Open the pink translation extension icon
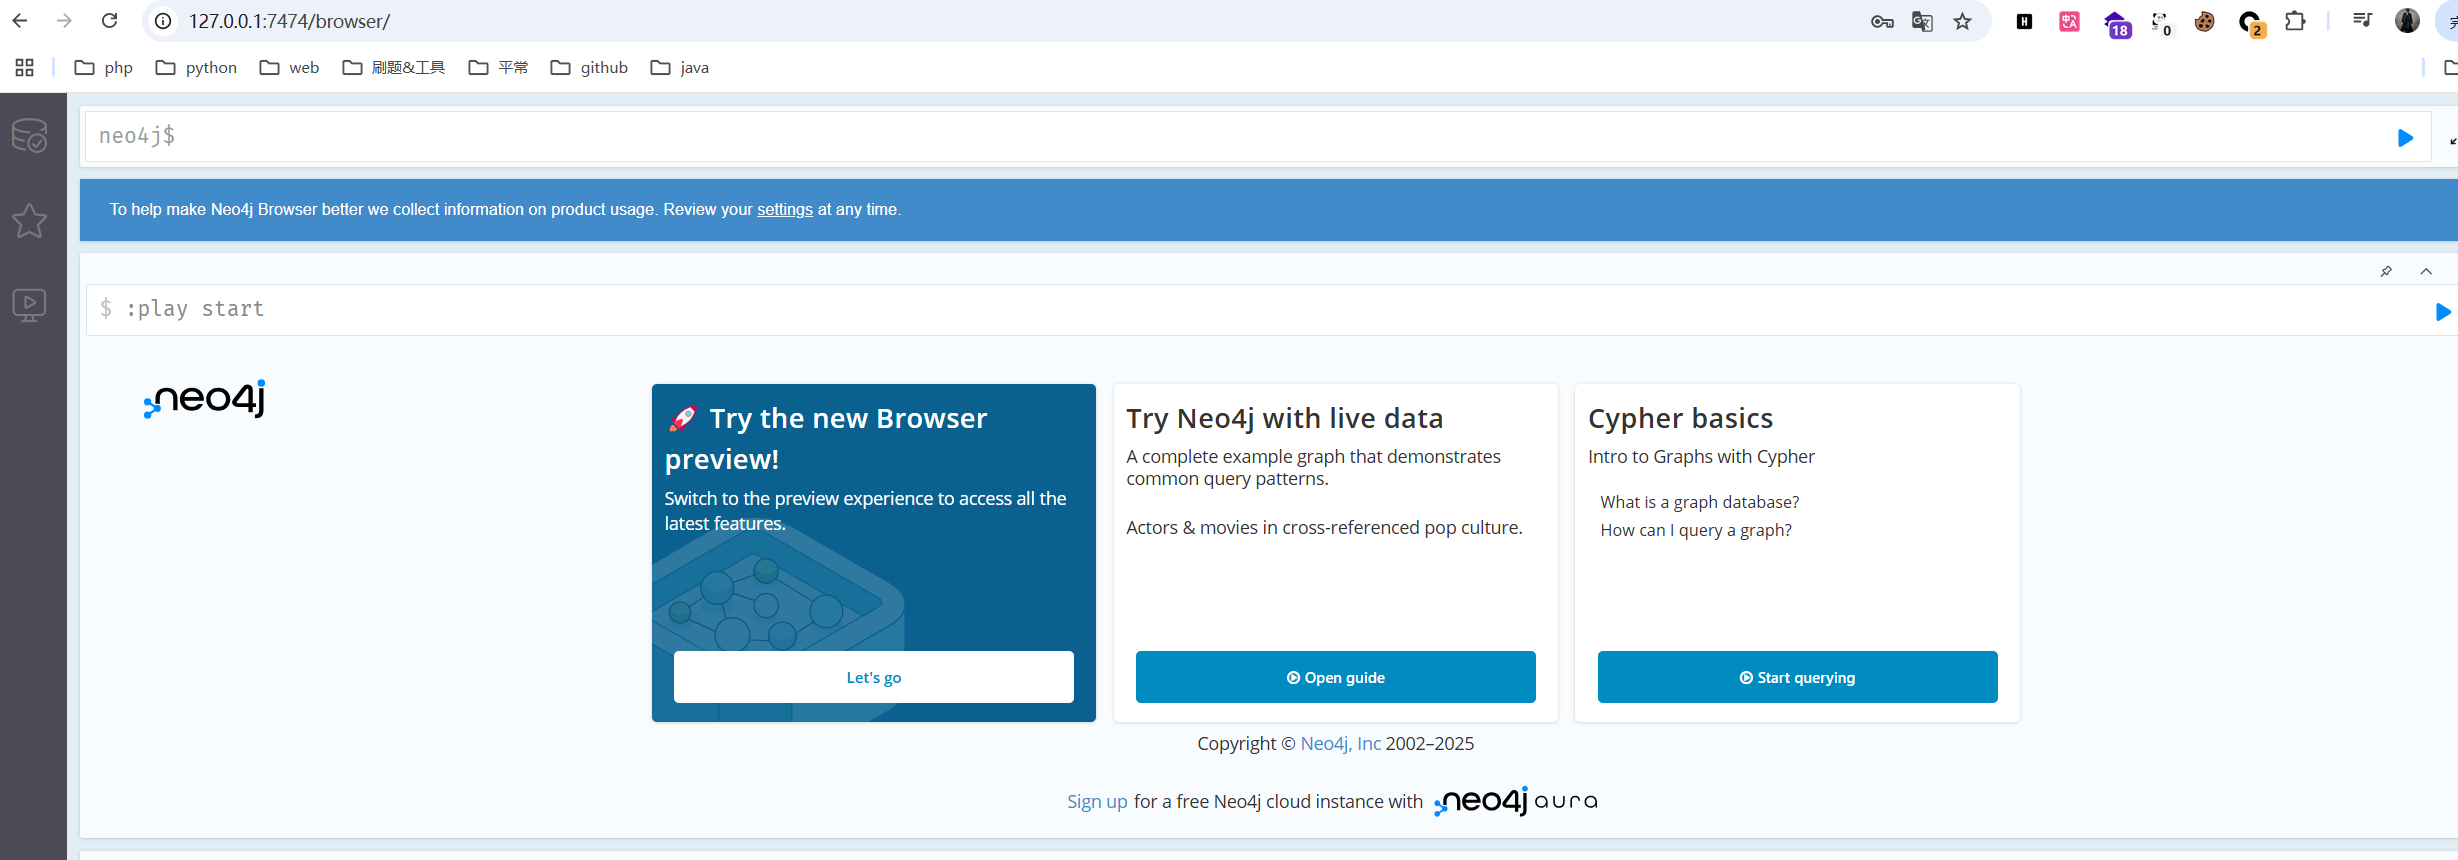 coord(2070,21)
